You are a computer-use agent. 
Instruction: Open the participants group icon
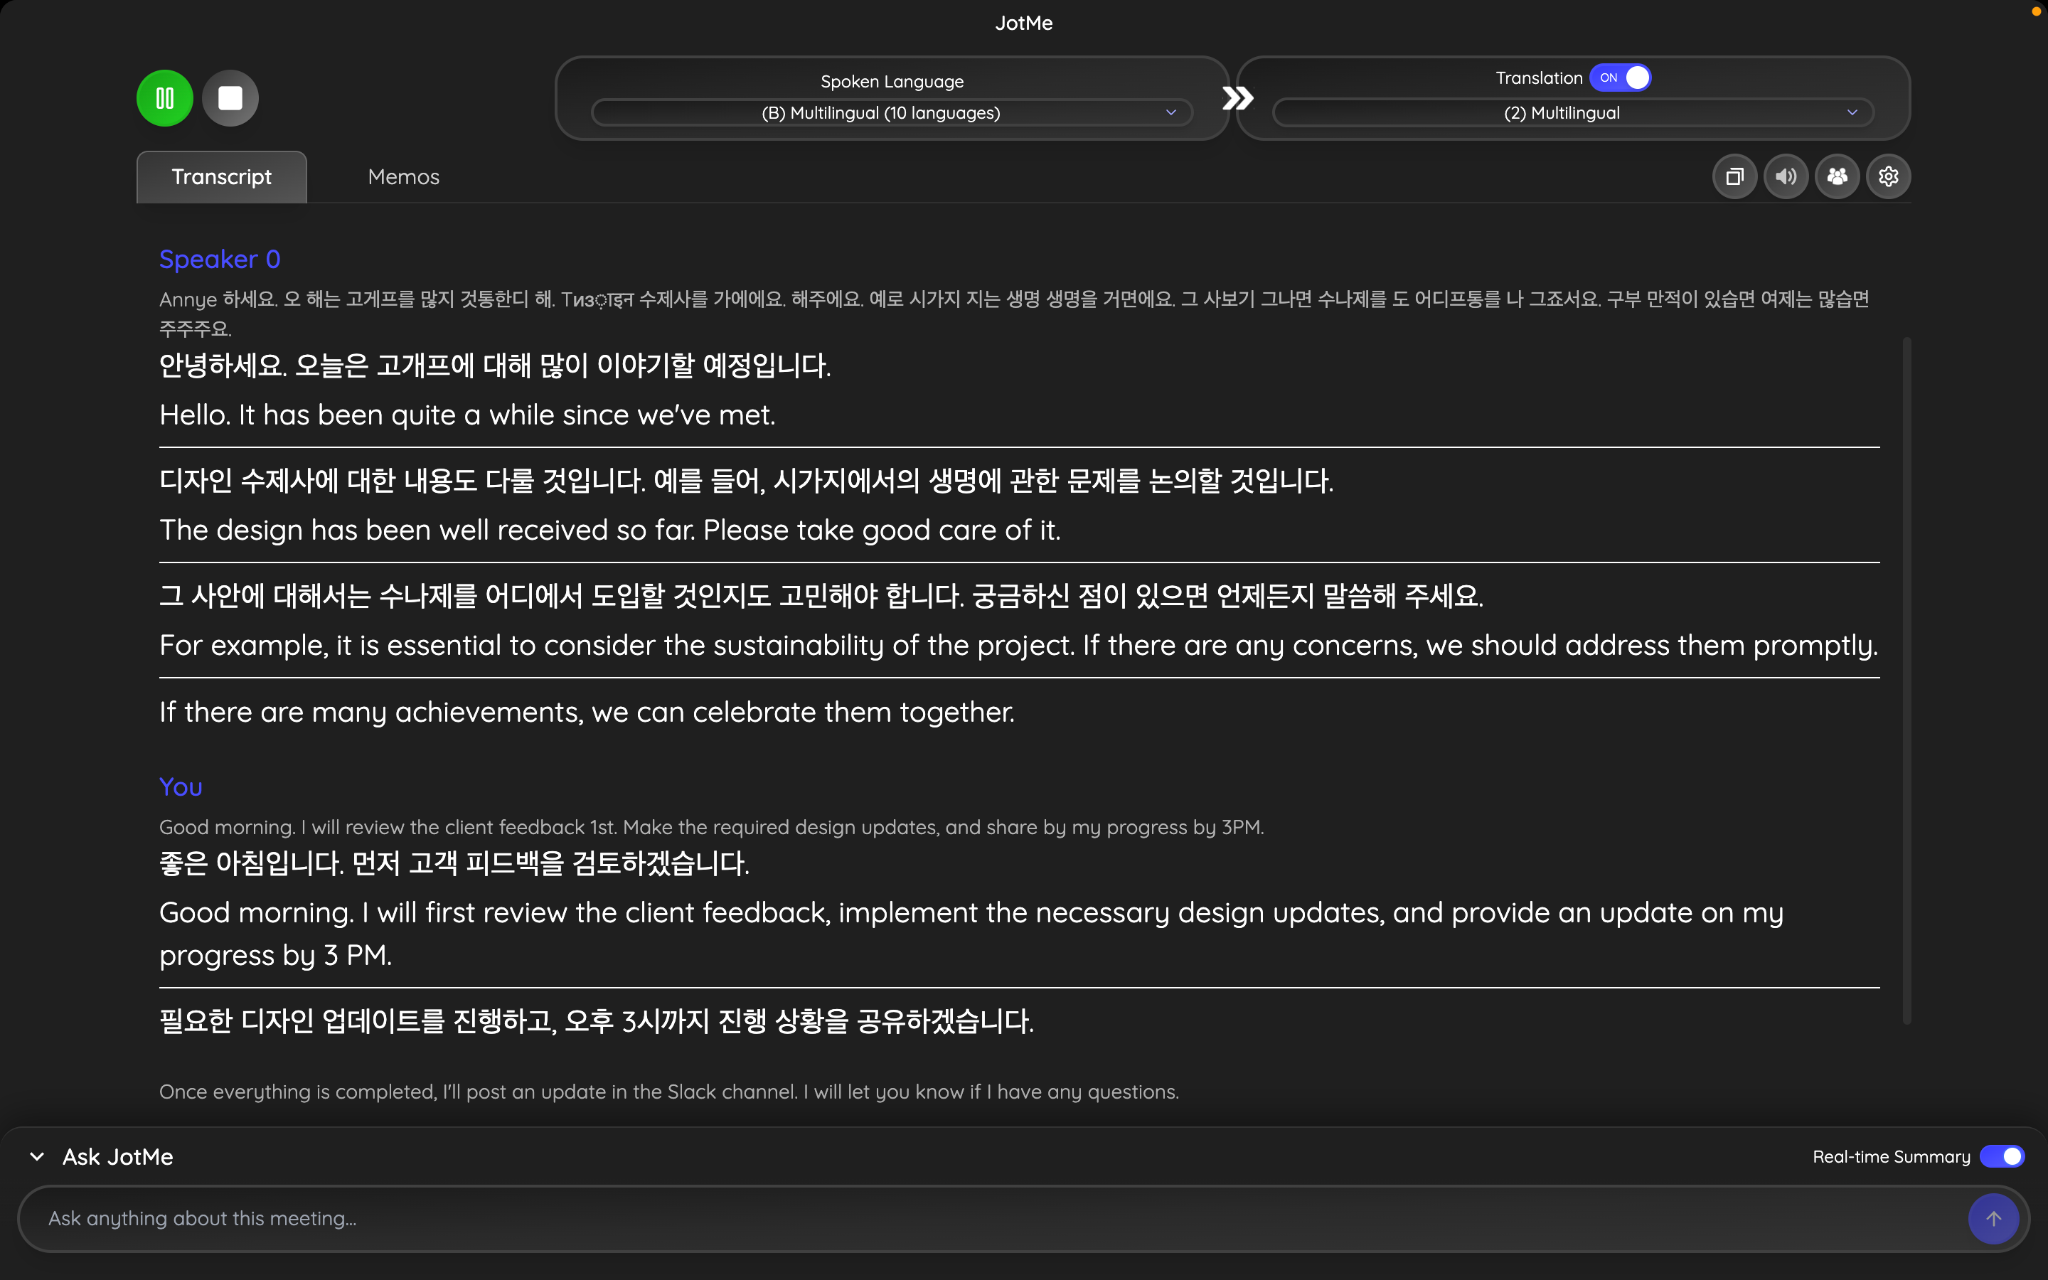click(x=1837, y=177)
